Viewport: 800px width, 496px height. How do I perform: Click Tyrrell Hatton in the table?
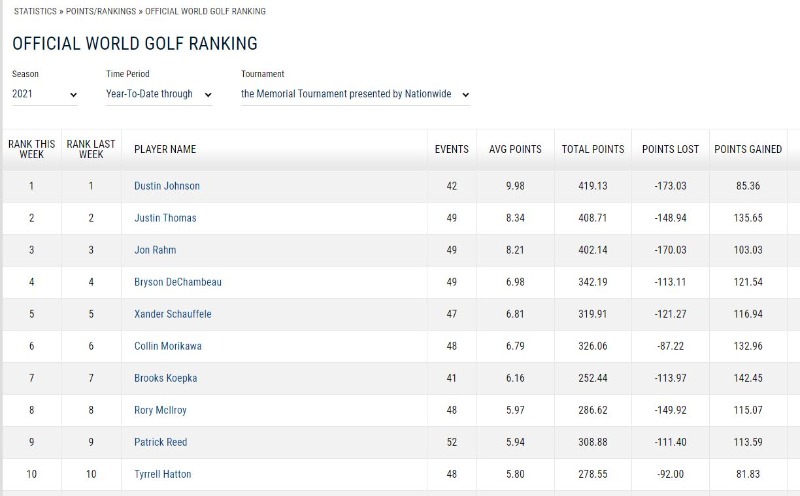(x=163, y=475)
